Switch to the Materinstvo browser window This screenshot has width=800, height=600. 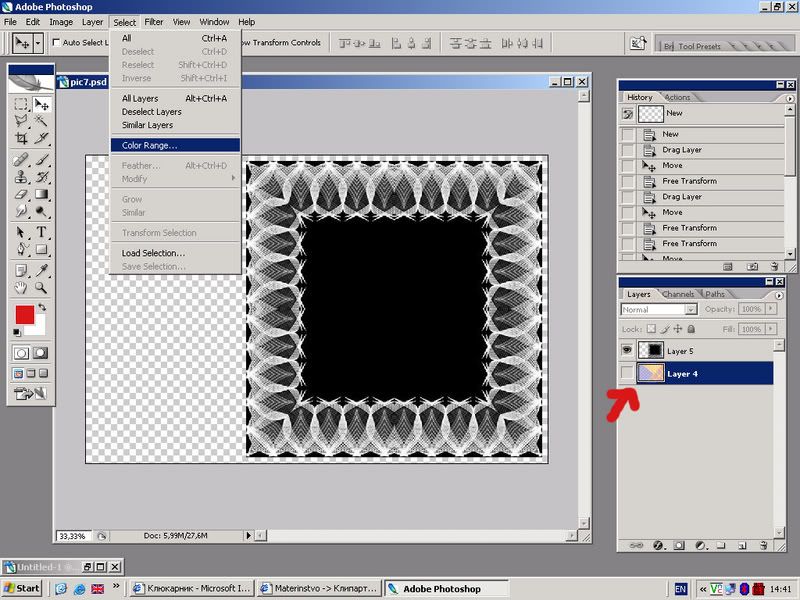click(319, 588)
